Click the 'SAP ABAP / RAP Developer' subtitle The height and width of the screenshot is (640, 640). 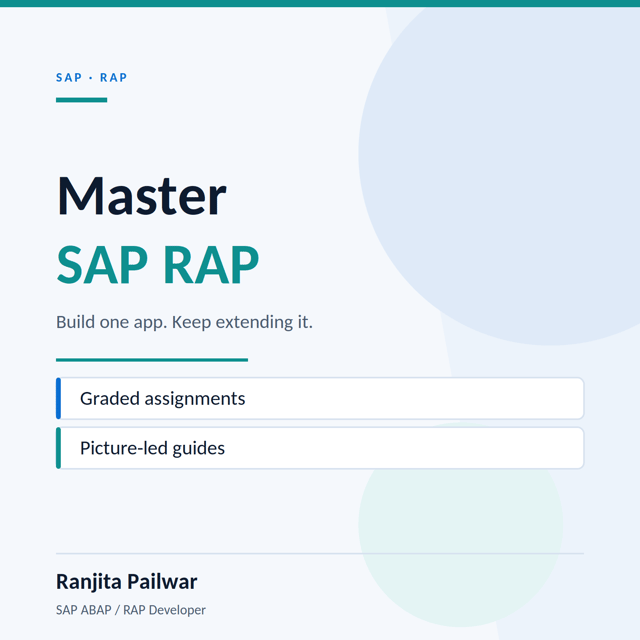click(x=131, y=610)
